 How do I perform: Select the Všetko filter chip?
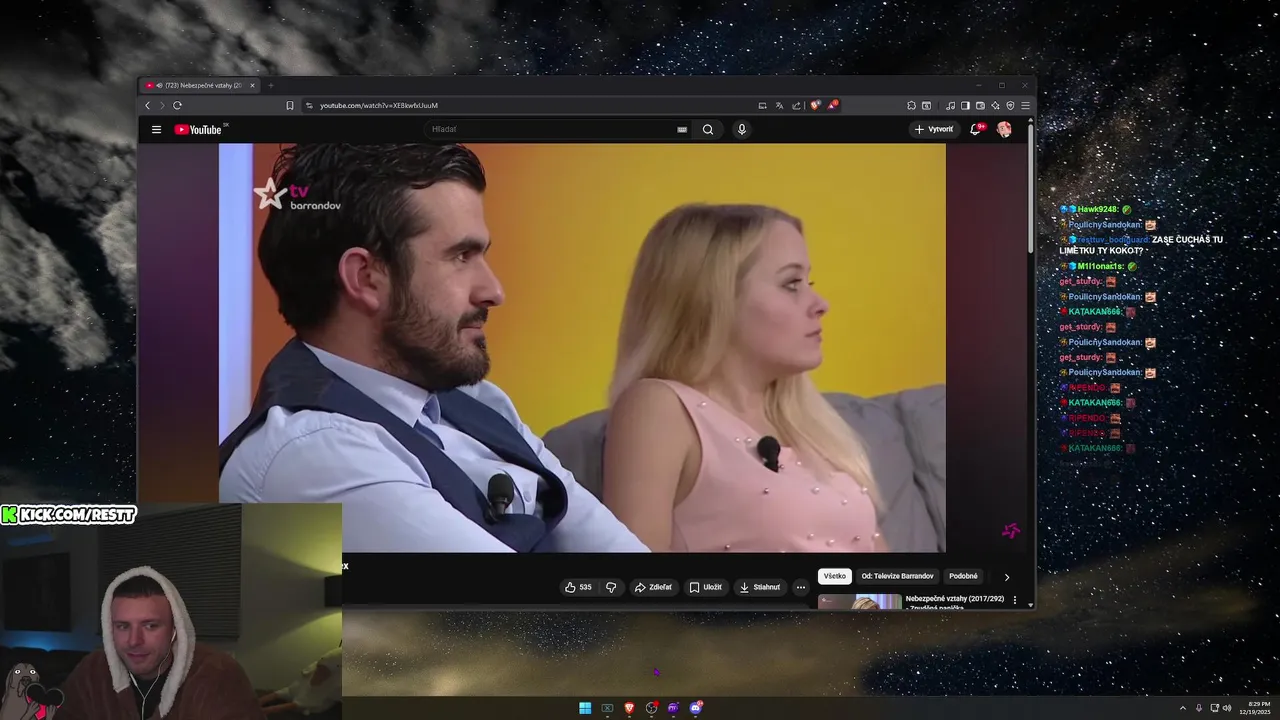point(835,576)
